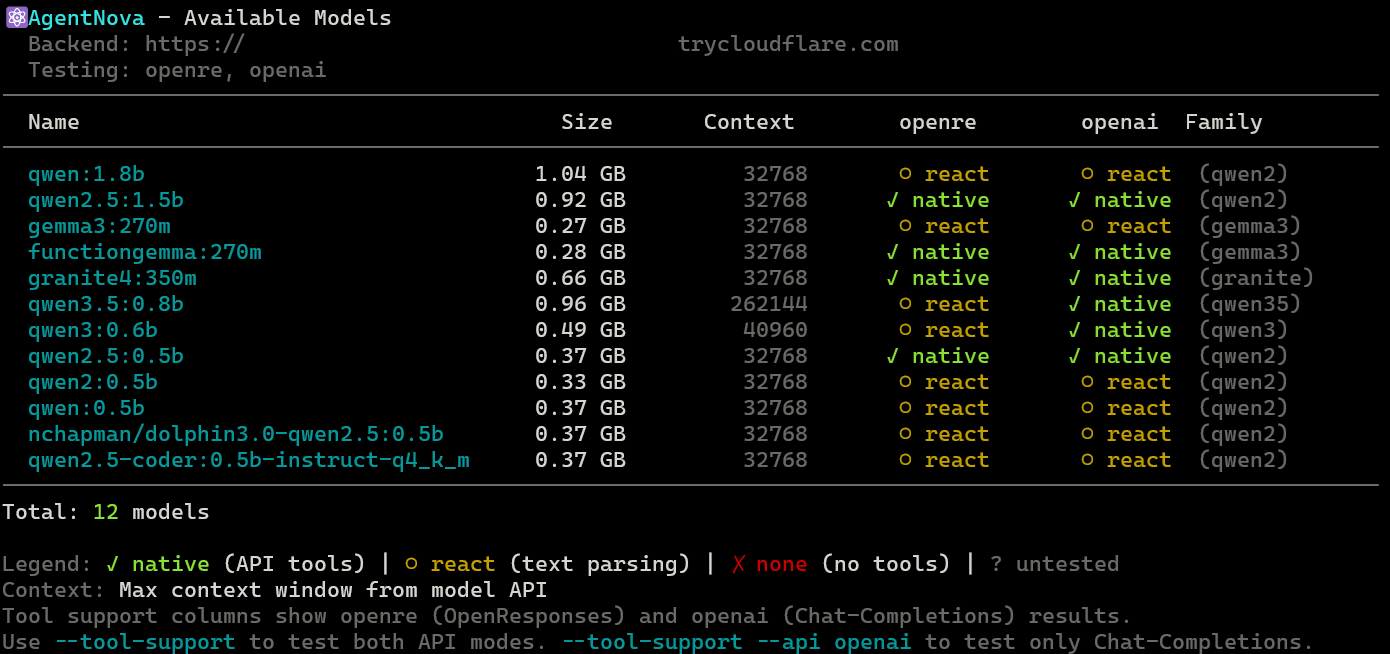Click the AgentNova atom icon
This screenshot has height=654, width=1390.
coord(16,18)
